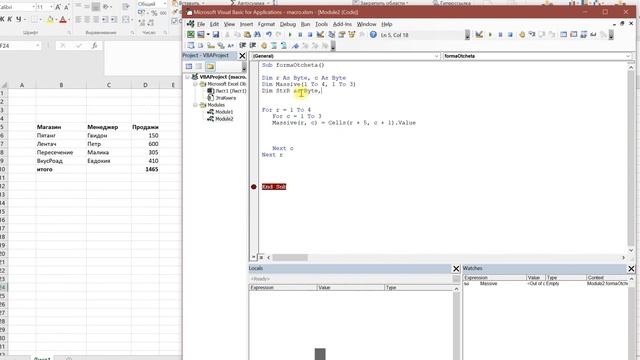This screenshot has height=360, width=640.
Task: Open the View menu
Action: pos(229,24)
